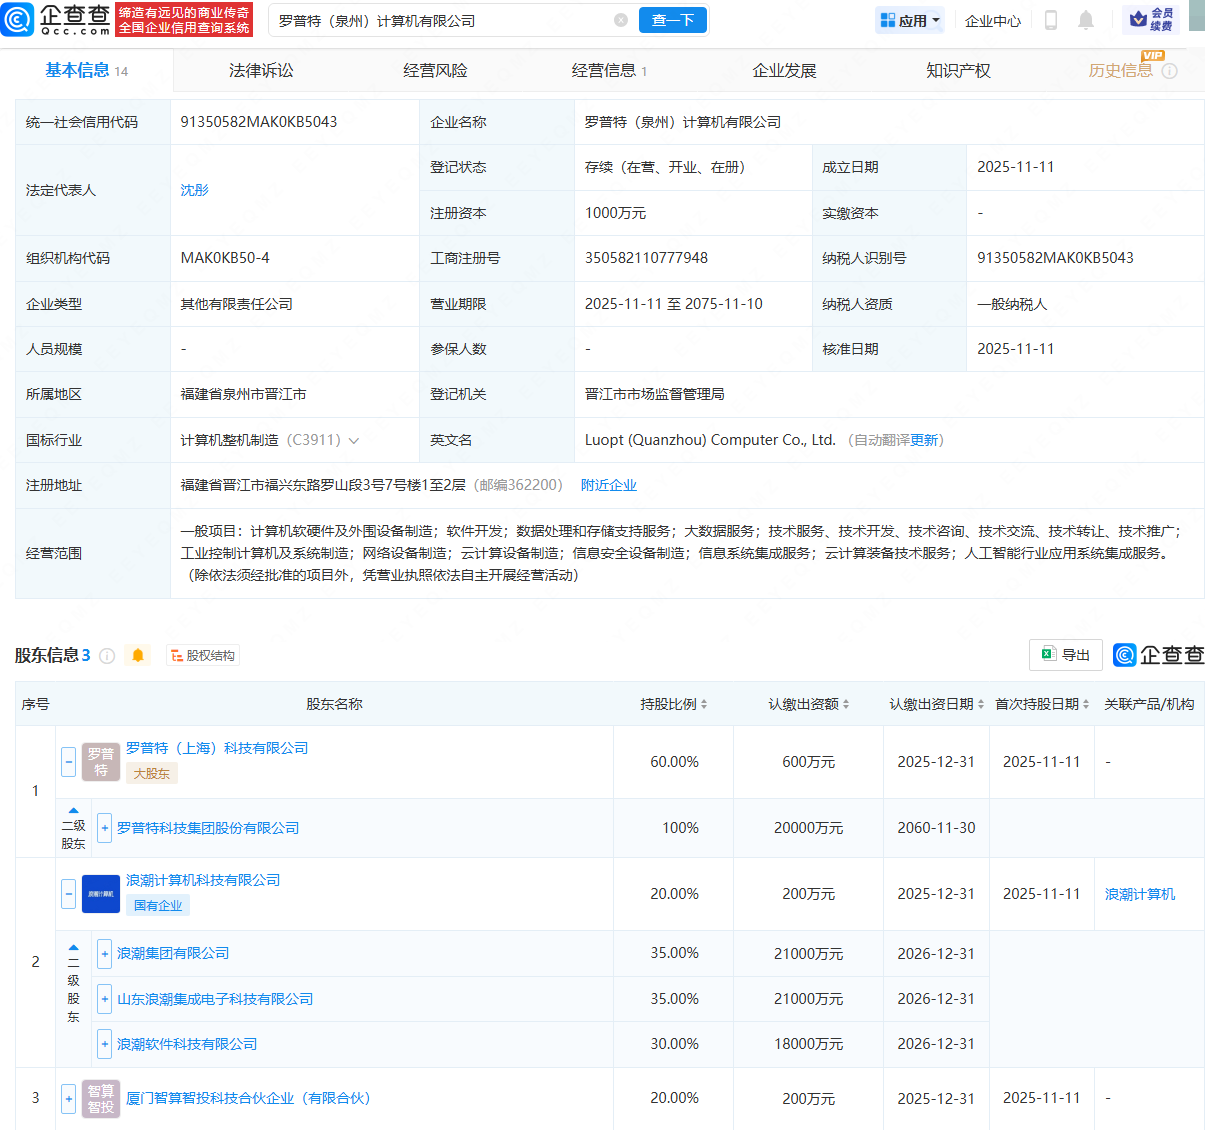The height and width of the screenshot is (1130, 1205).
Task: Open the 股权结构 equity structure chart
Action: pos(203,655)
